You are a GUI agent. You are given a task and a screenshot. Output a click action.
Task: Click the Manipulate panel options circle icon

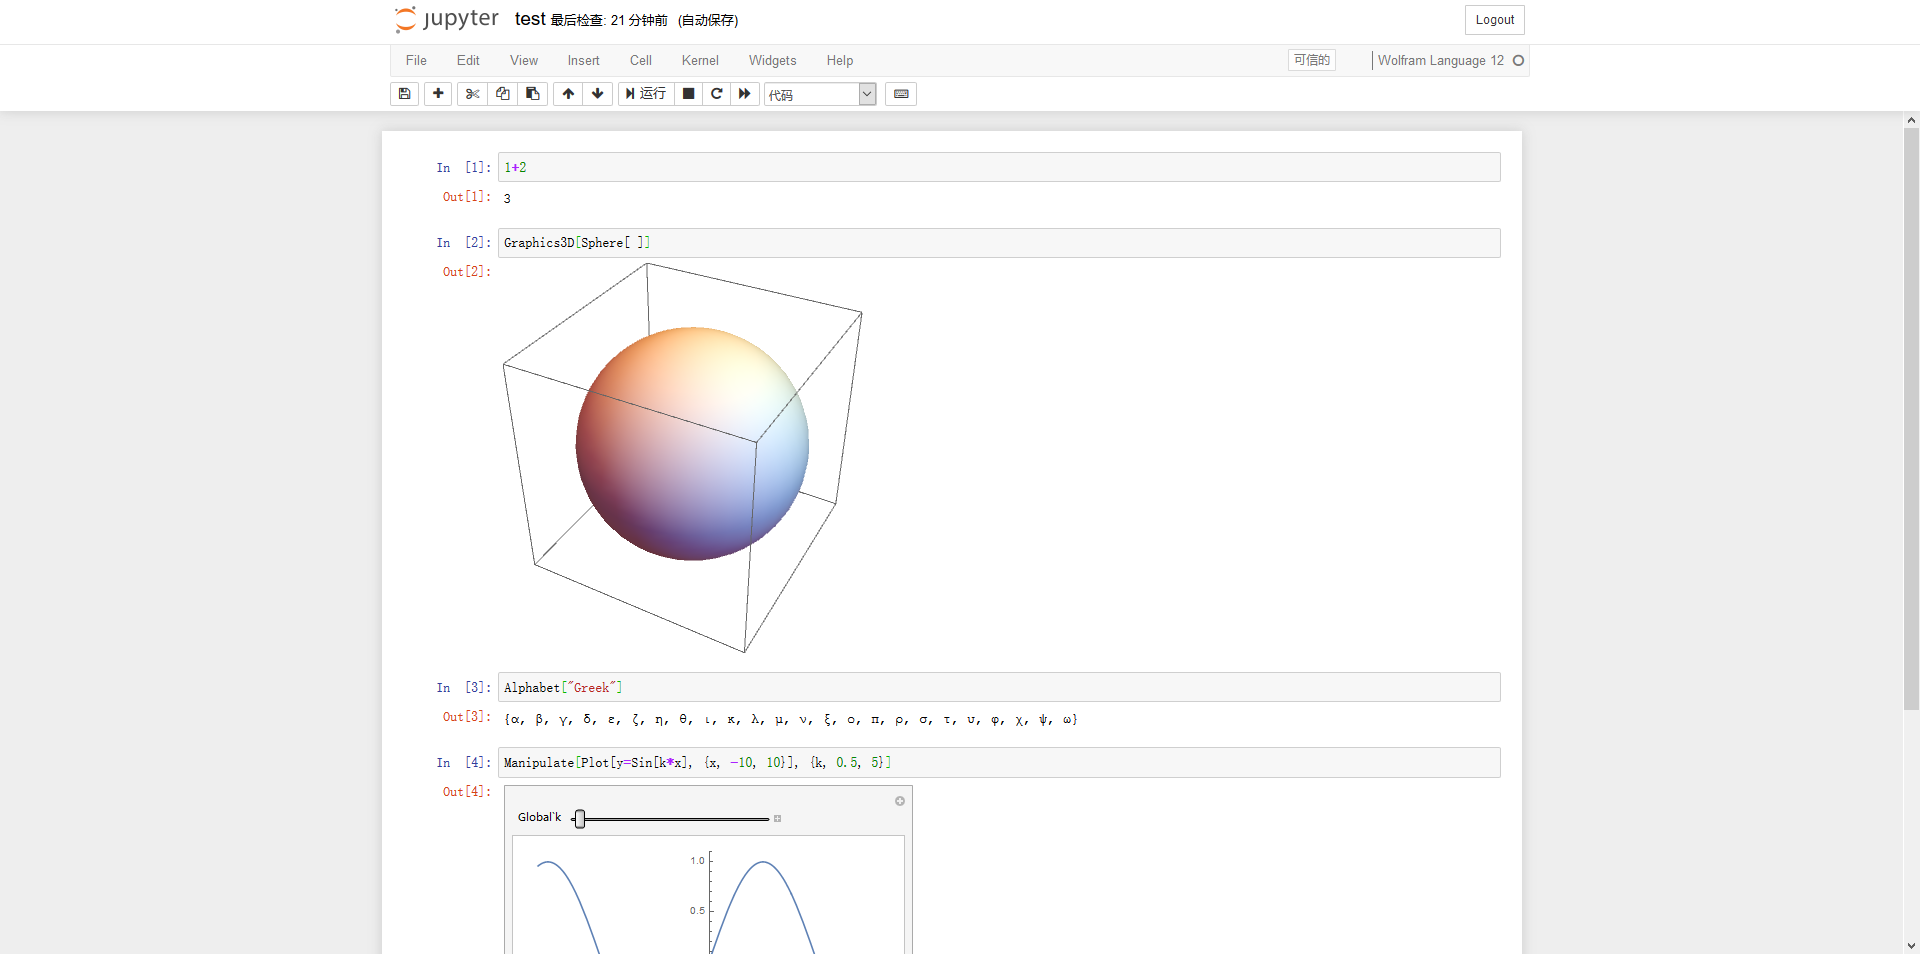pyautogui.click(x=900, y=801)
